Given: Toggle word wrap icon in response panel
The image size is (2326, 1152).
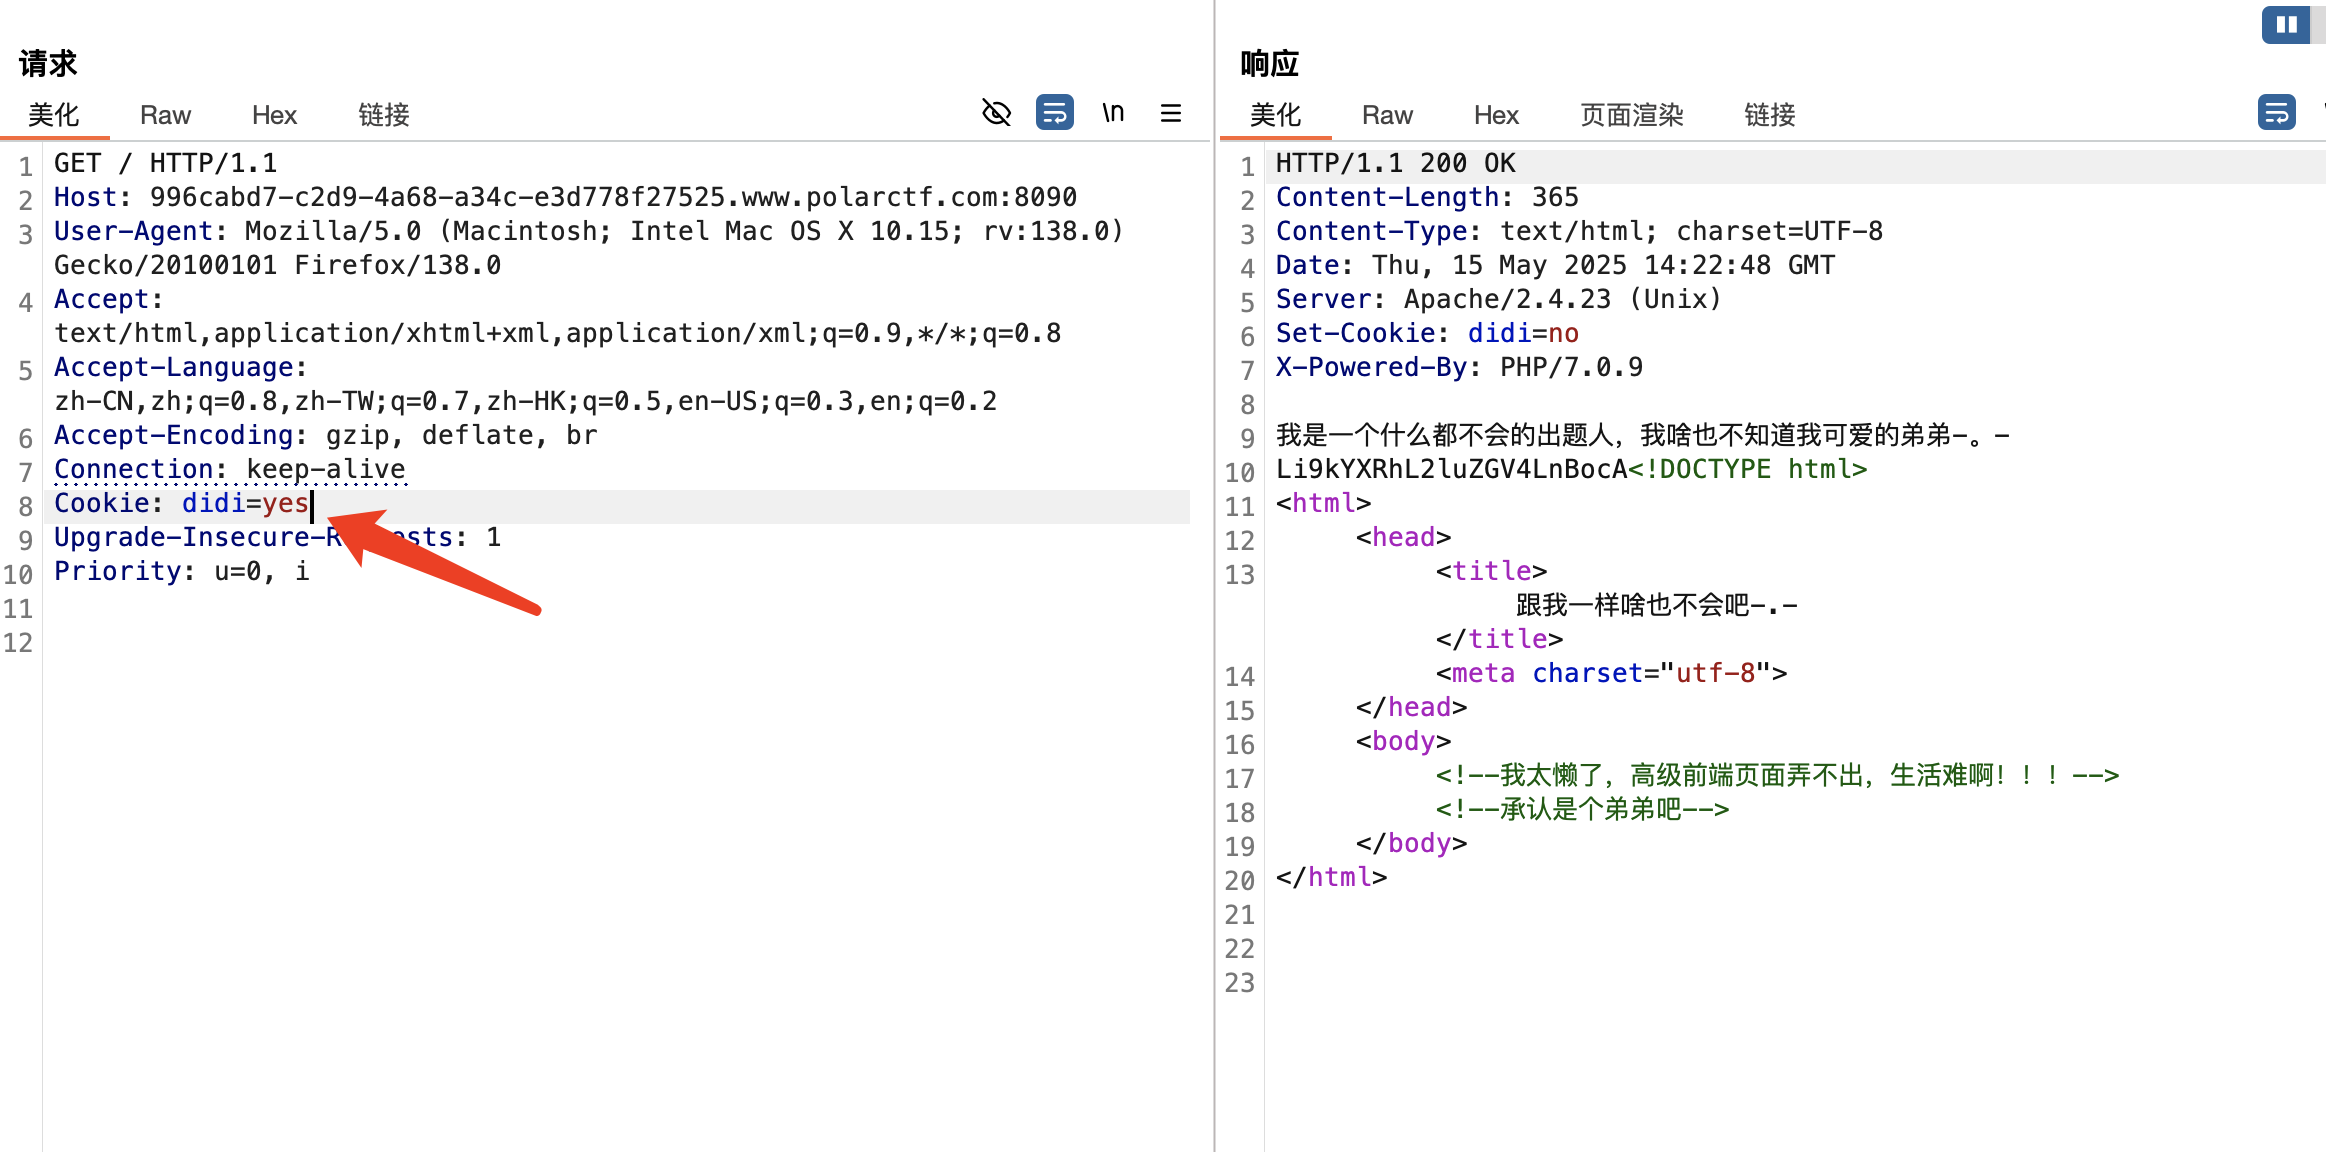Looking at the screenshot, I should [x=2276, y=113].
